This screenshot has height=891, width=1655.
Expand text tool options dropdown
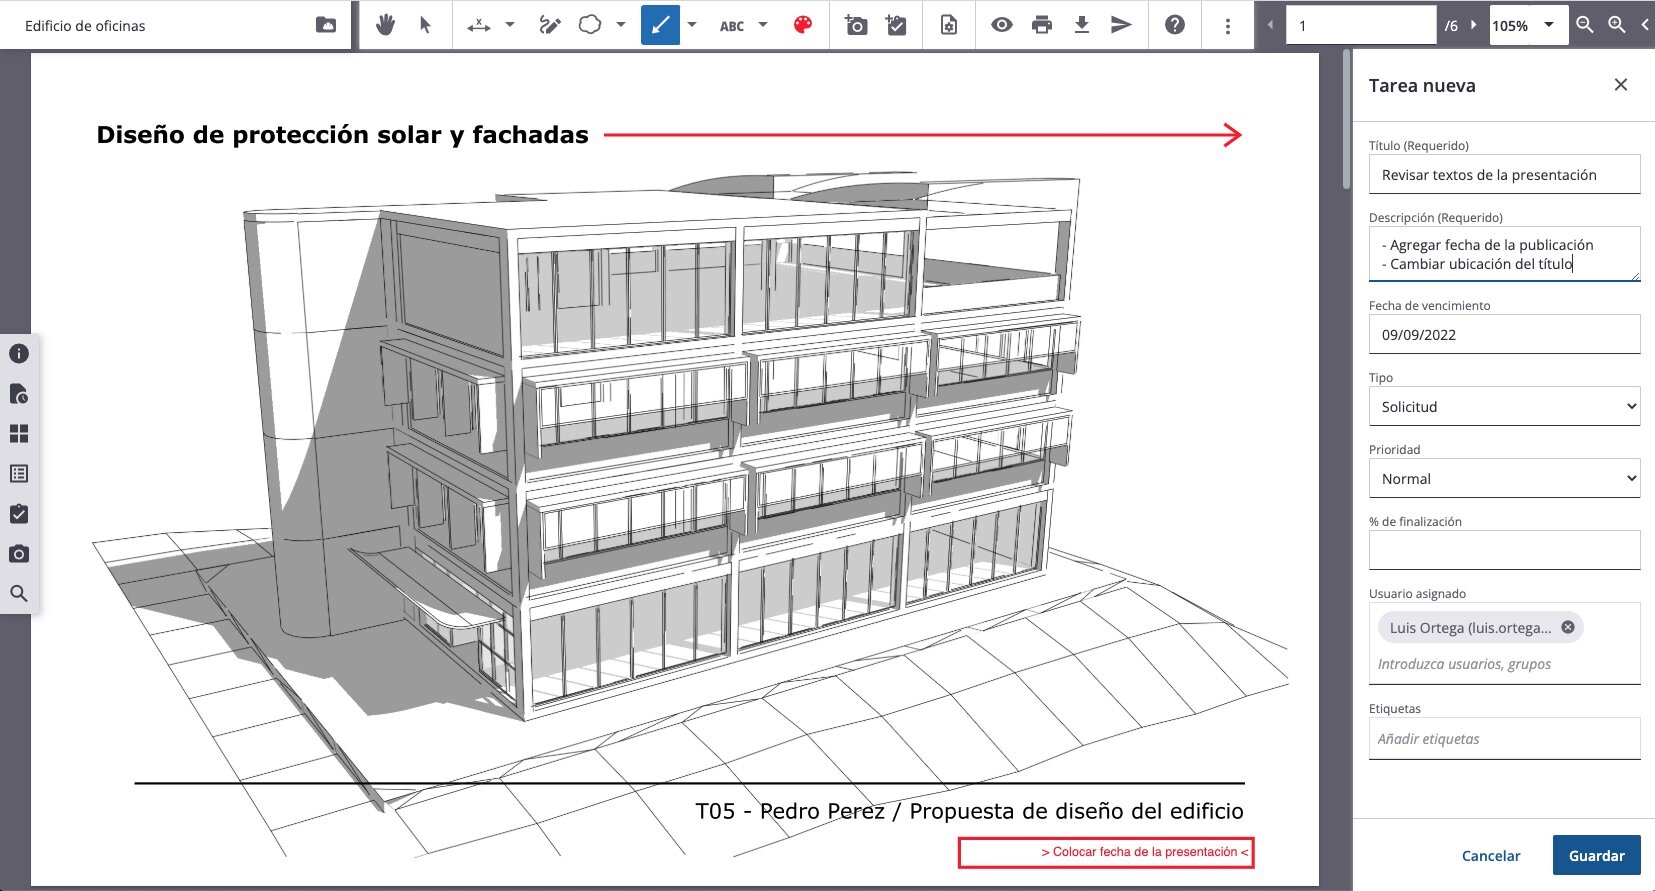763,25
